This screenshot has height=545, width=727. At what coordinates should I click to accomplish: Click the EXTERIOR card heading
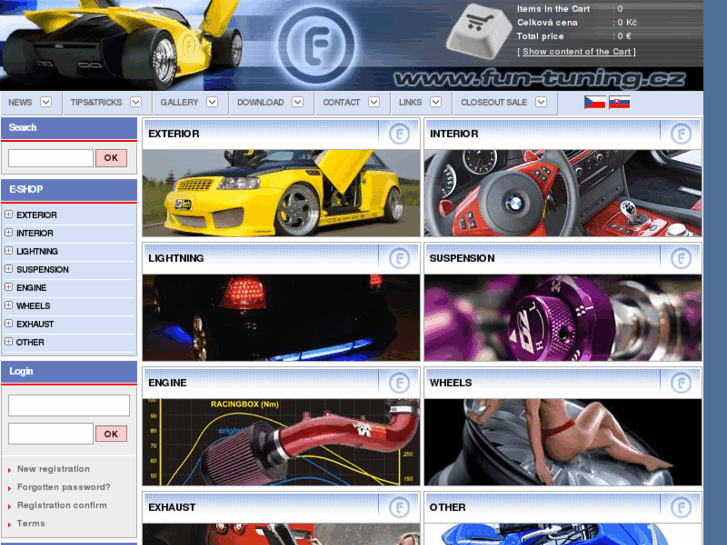(174, 134)
